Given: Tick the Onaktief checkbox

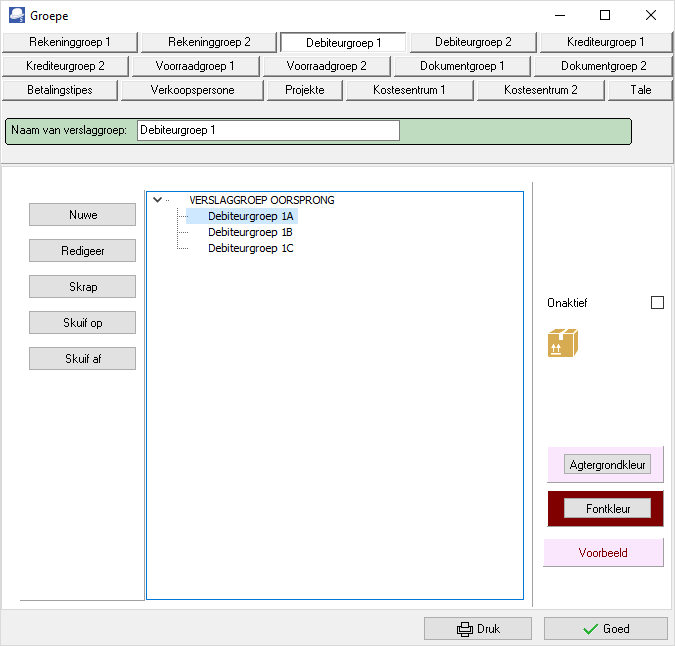Looking at the screenshot, I should [x=657, y=303].
